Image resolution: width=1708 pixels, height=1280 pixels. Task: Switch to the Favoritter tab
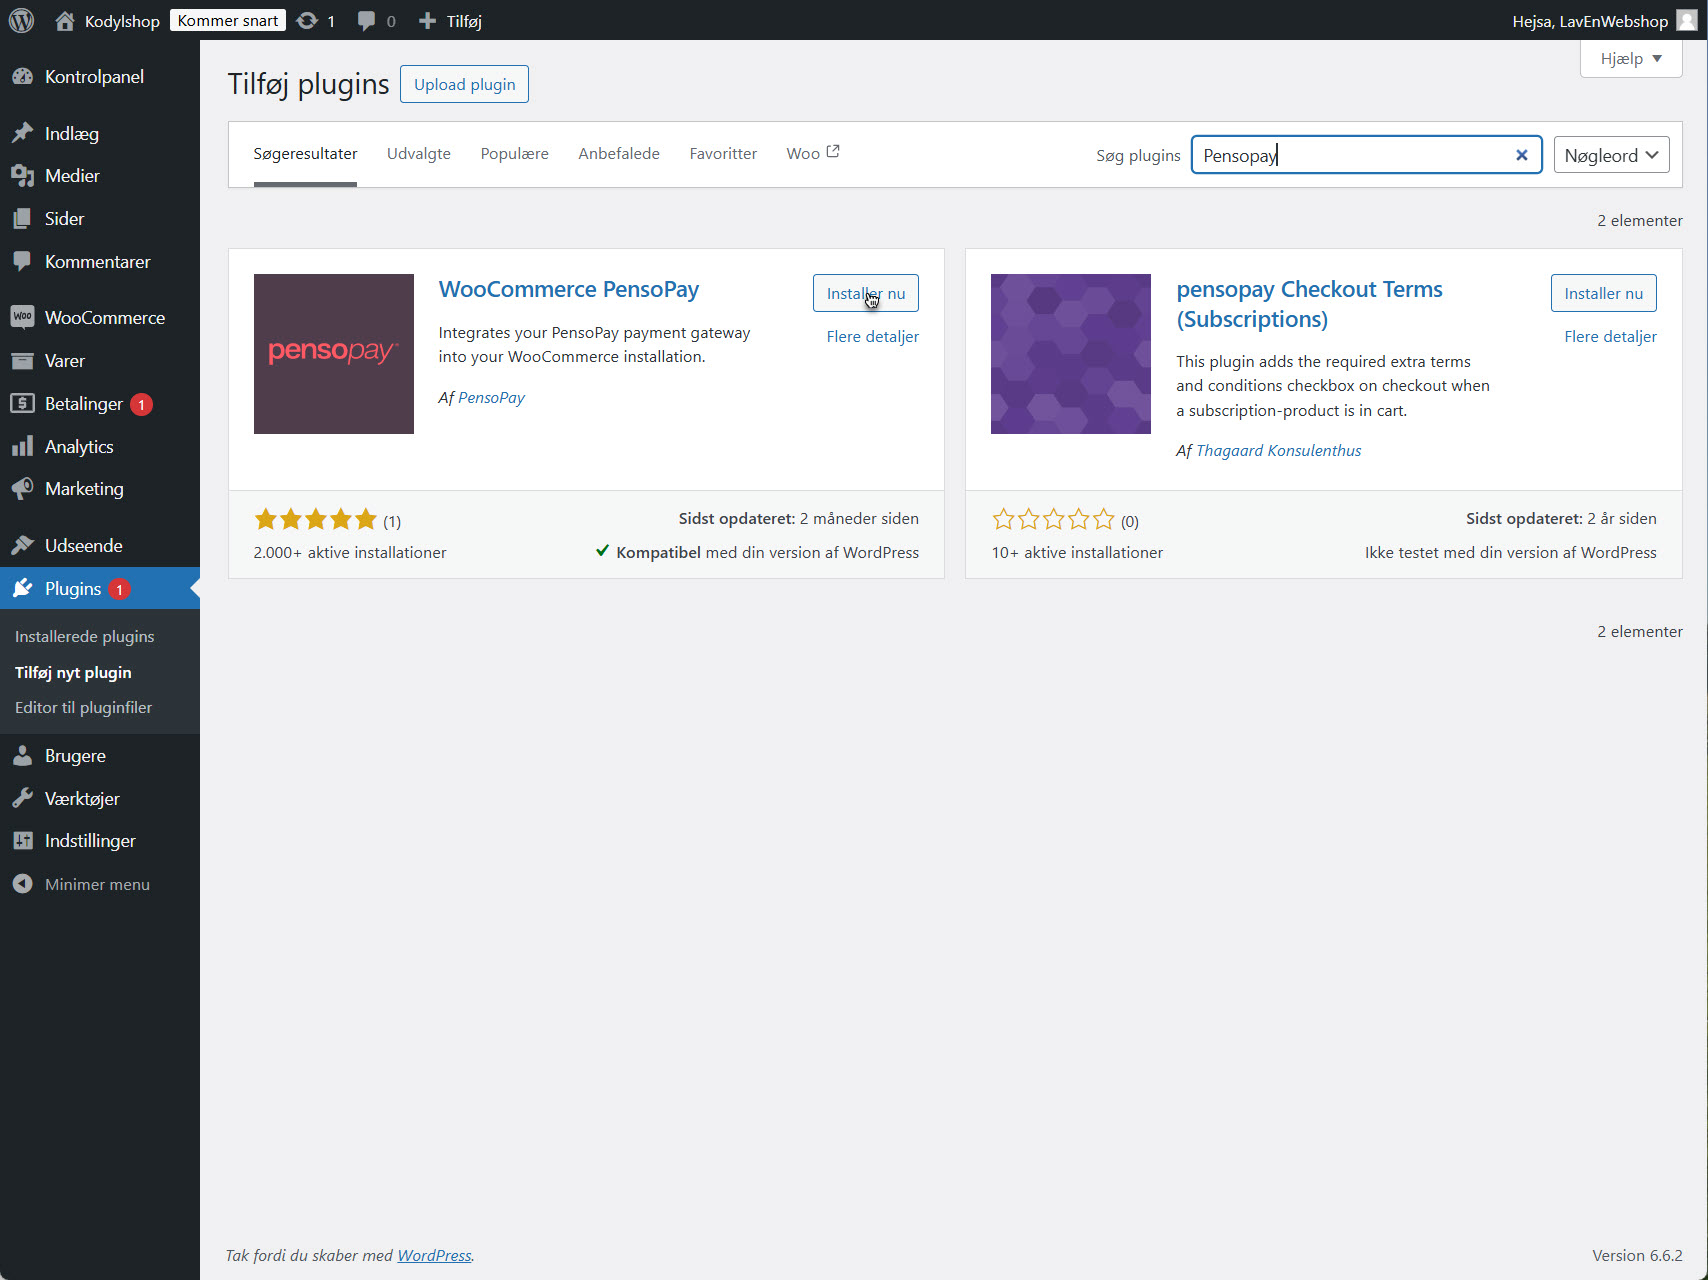pyautogui.click(x=722, y=153)
